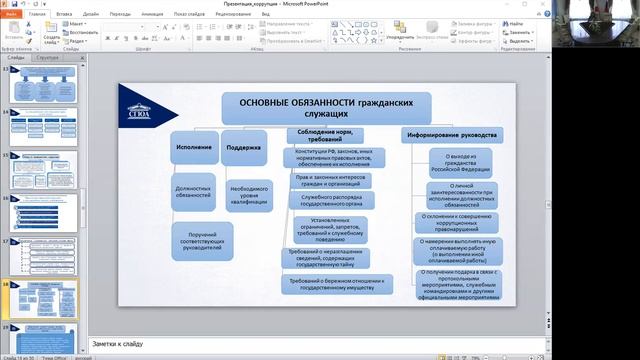Select rectangle shape in shapes gallery
Screen dimensions: 640x360
pyautogui.click(x=358, y=24)
